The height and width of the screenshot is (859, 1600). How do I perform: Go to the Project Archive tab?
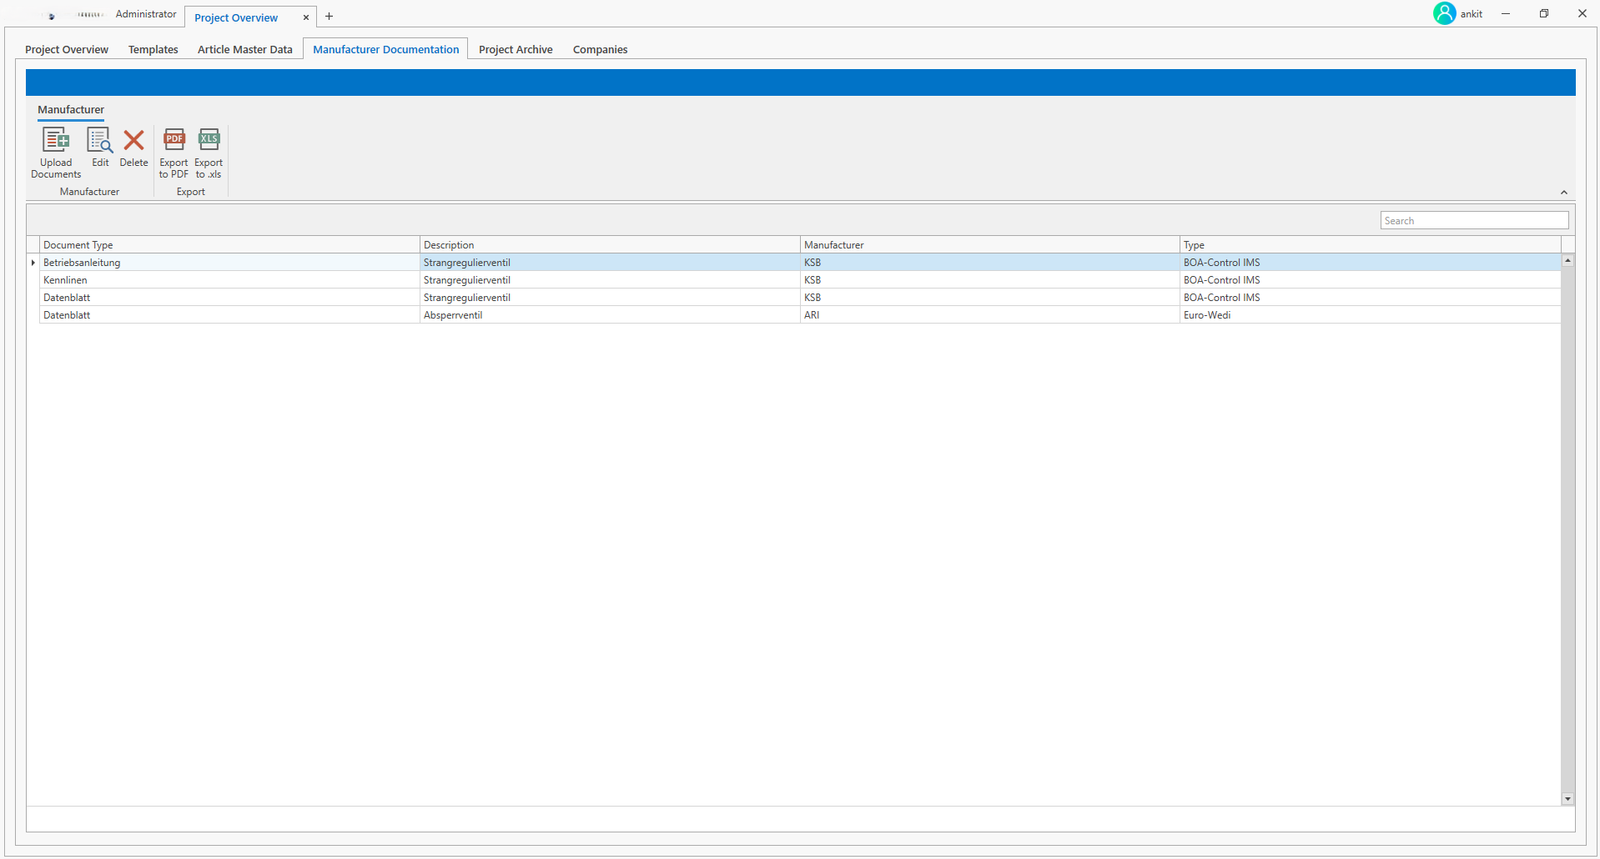point(515,50)
